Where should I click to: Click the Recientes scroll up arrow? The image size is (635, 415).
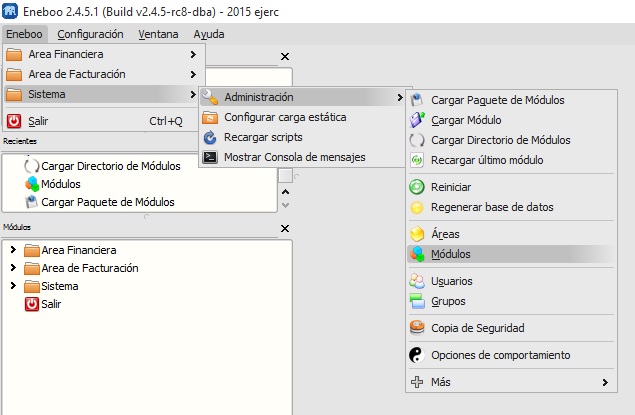click(286, 192)
